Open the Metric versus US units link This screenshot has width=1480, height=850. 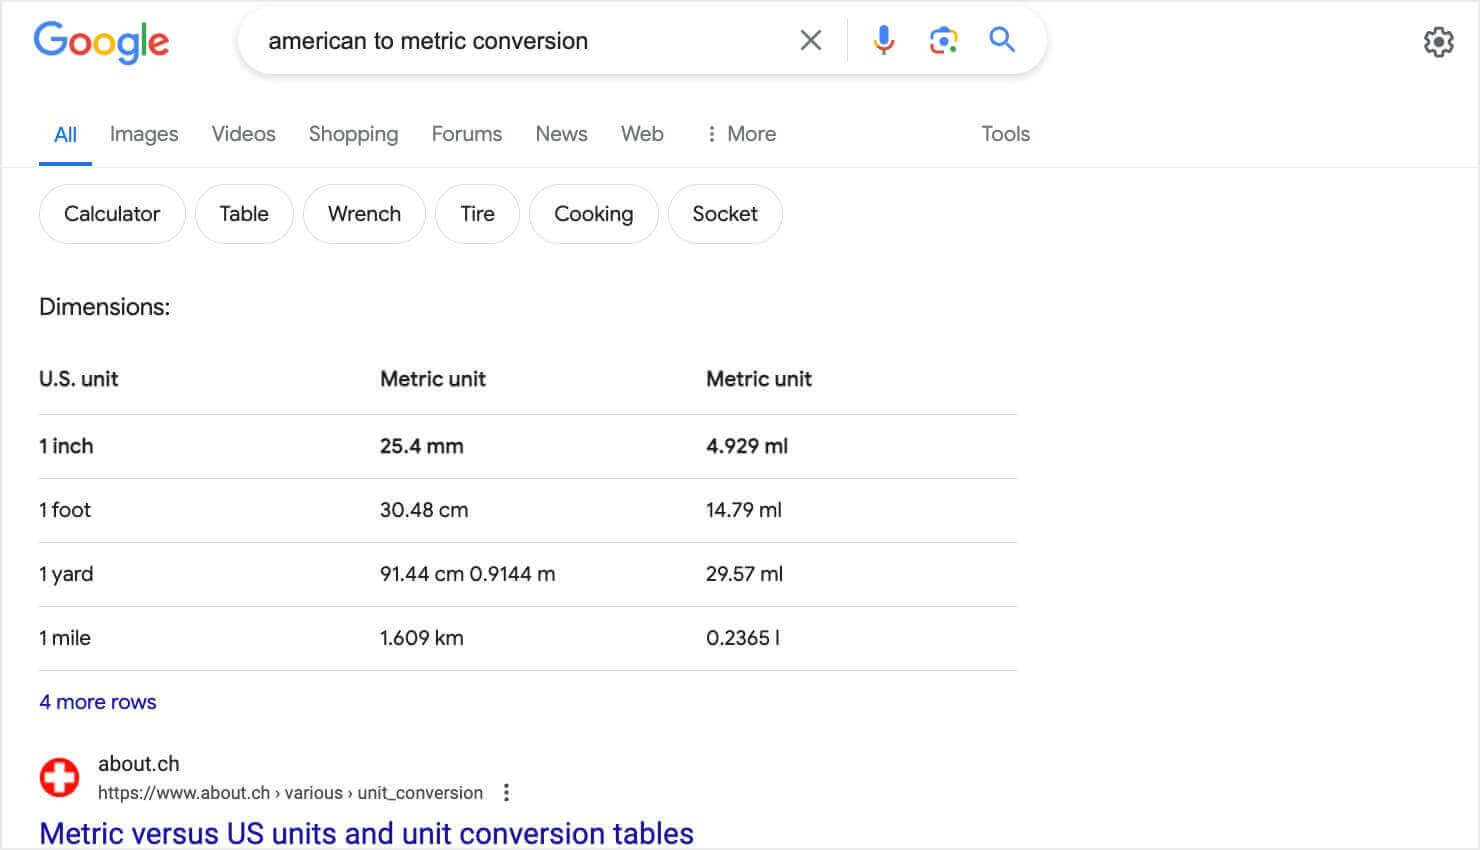[x=366, y=833]
